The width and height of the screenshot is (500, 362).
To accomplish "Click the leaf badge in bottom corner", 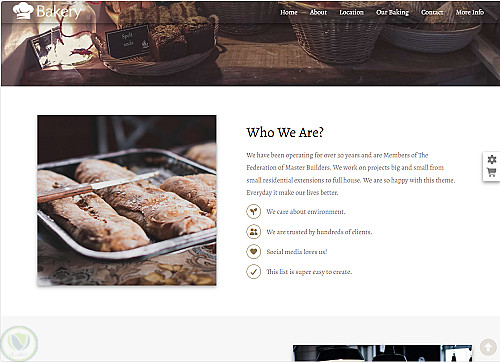I will point(19,343).
